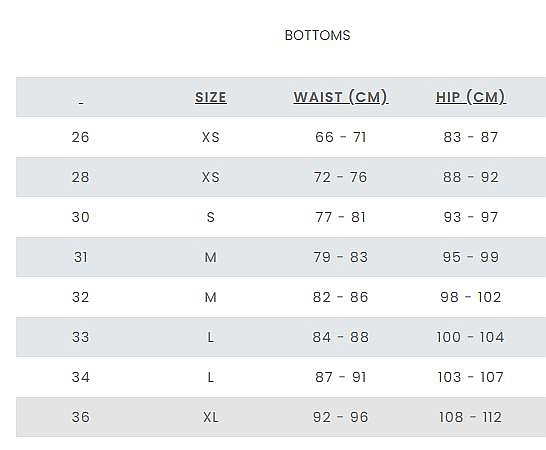Click the WAIST (CM) column header
This screenshot has width=546, height=450.
pyautogui.click(x=341, y=97)
